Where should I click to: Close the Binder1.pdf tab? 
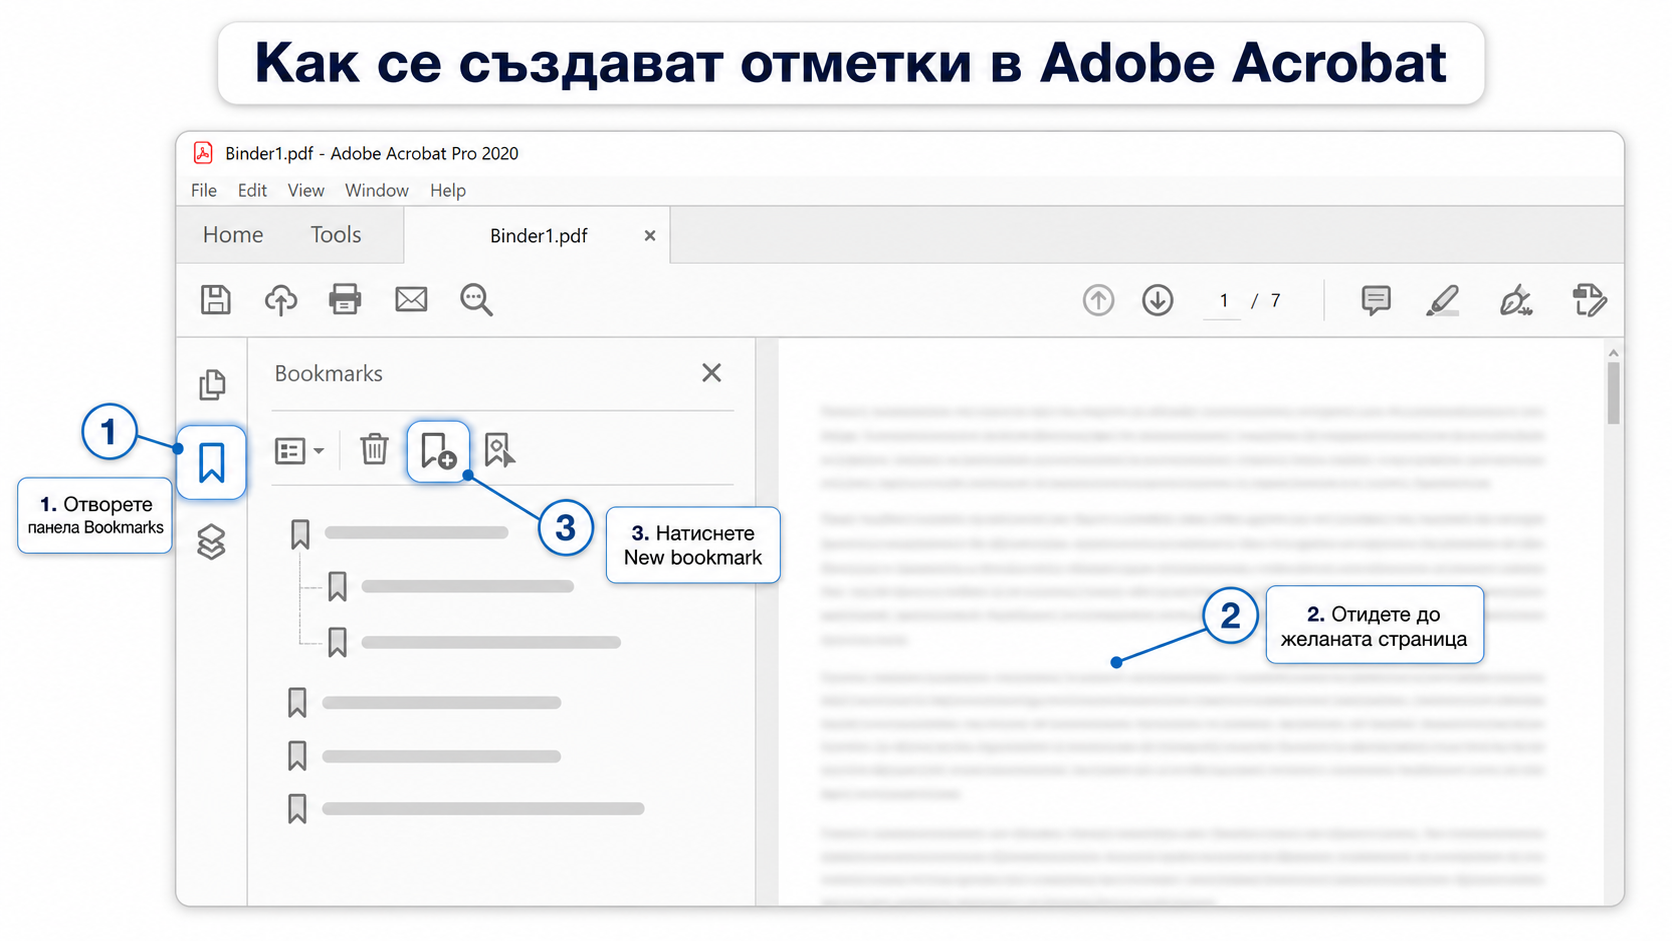pos(650,236)
